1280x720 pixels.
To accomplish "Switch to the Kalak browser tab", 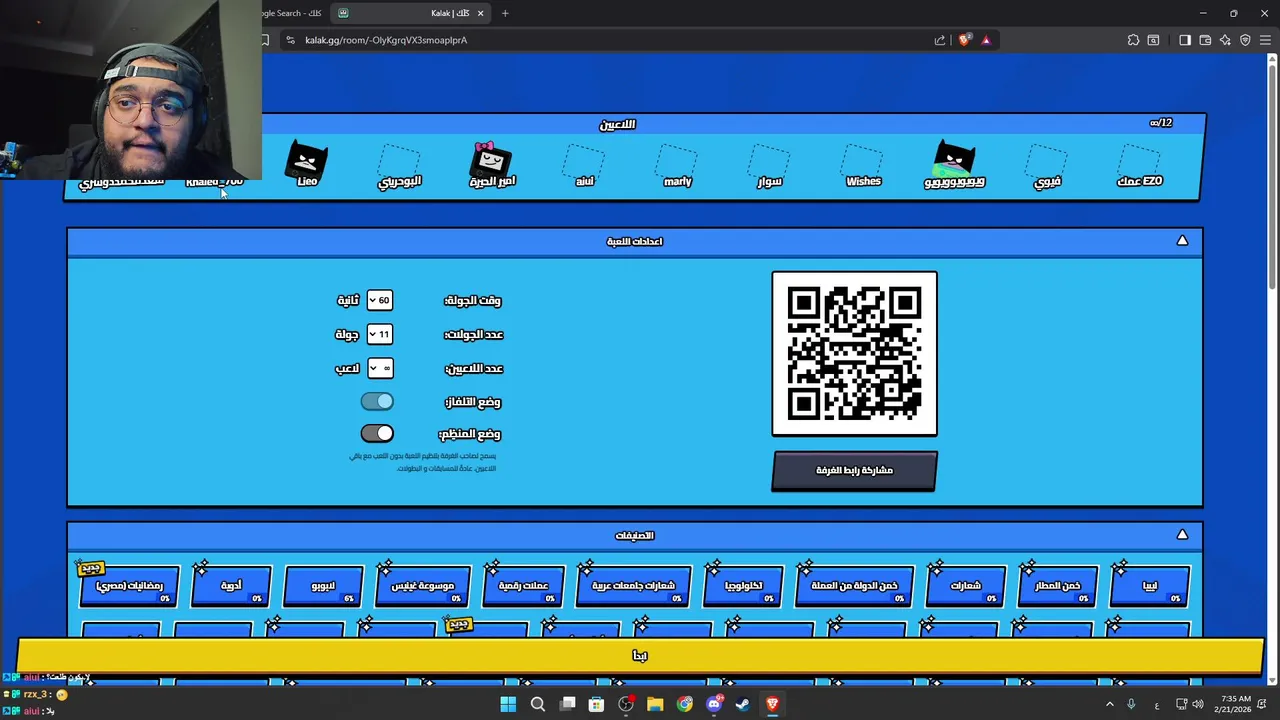I will [412, 13].
